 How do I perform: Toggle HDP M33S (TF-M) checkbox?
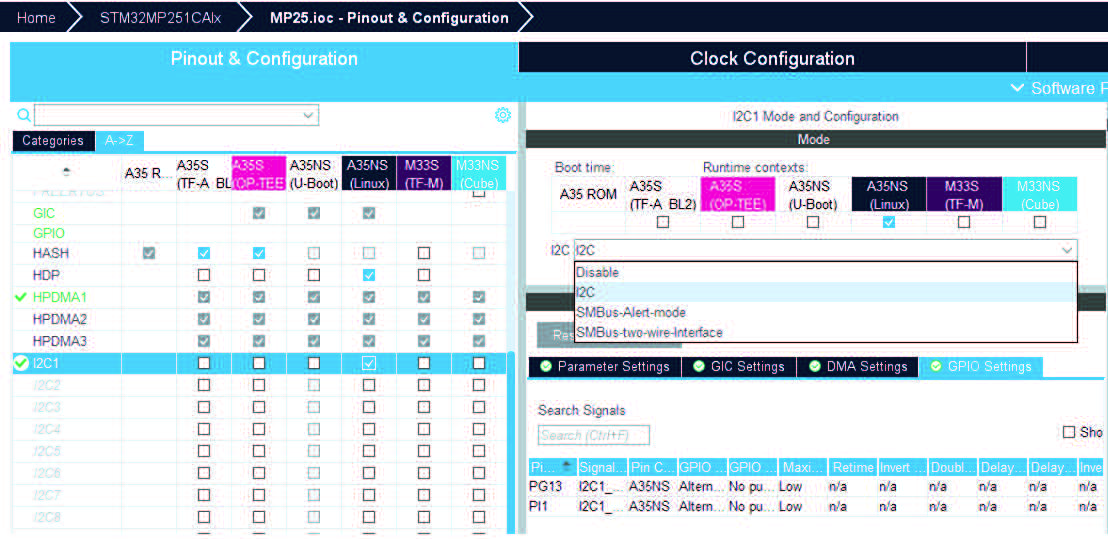coord(424,275)
